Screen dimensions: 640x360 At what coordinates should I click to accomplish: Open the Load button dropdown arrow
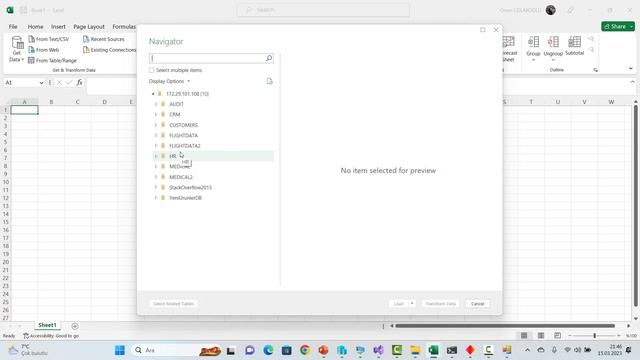pyautogui.click(x=412, y=304)
